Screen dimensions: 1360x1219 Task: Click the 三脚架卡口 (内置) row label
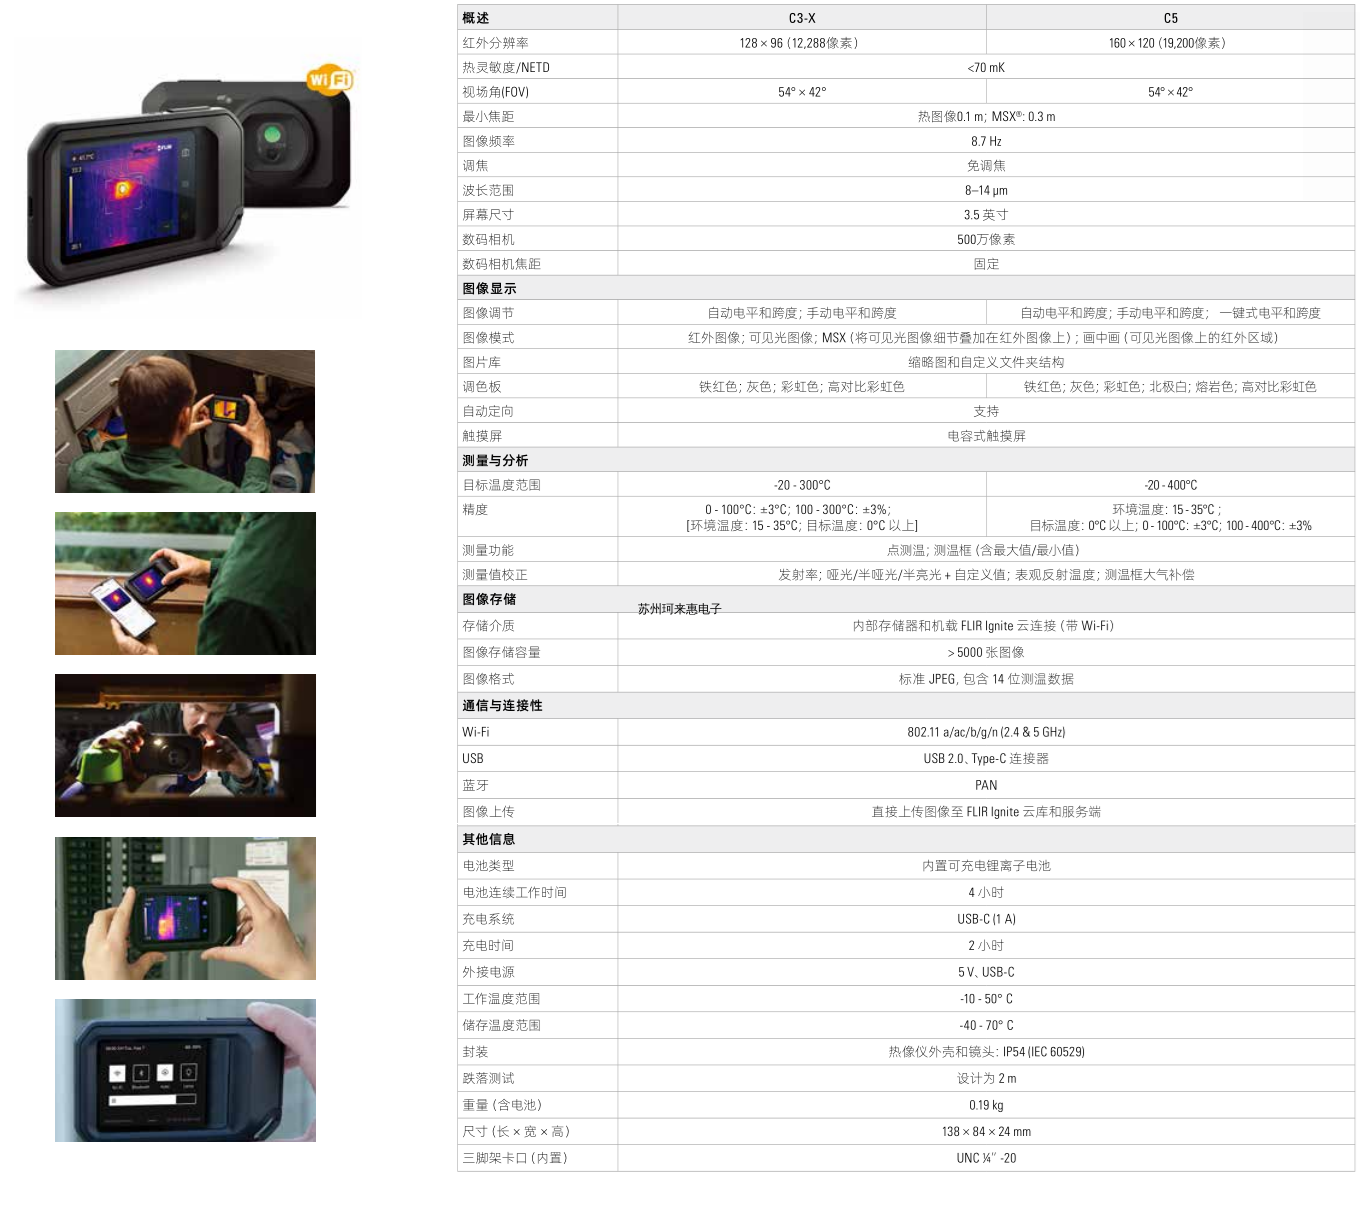(x=515, y=1158)
